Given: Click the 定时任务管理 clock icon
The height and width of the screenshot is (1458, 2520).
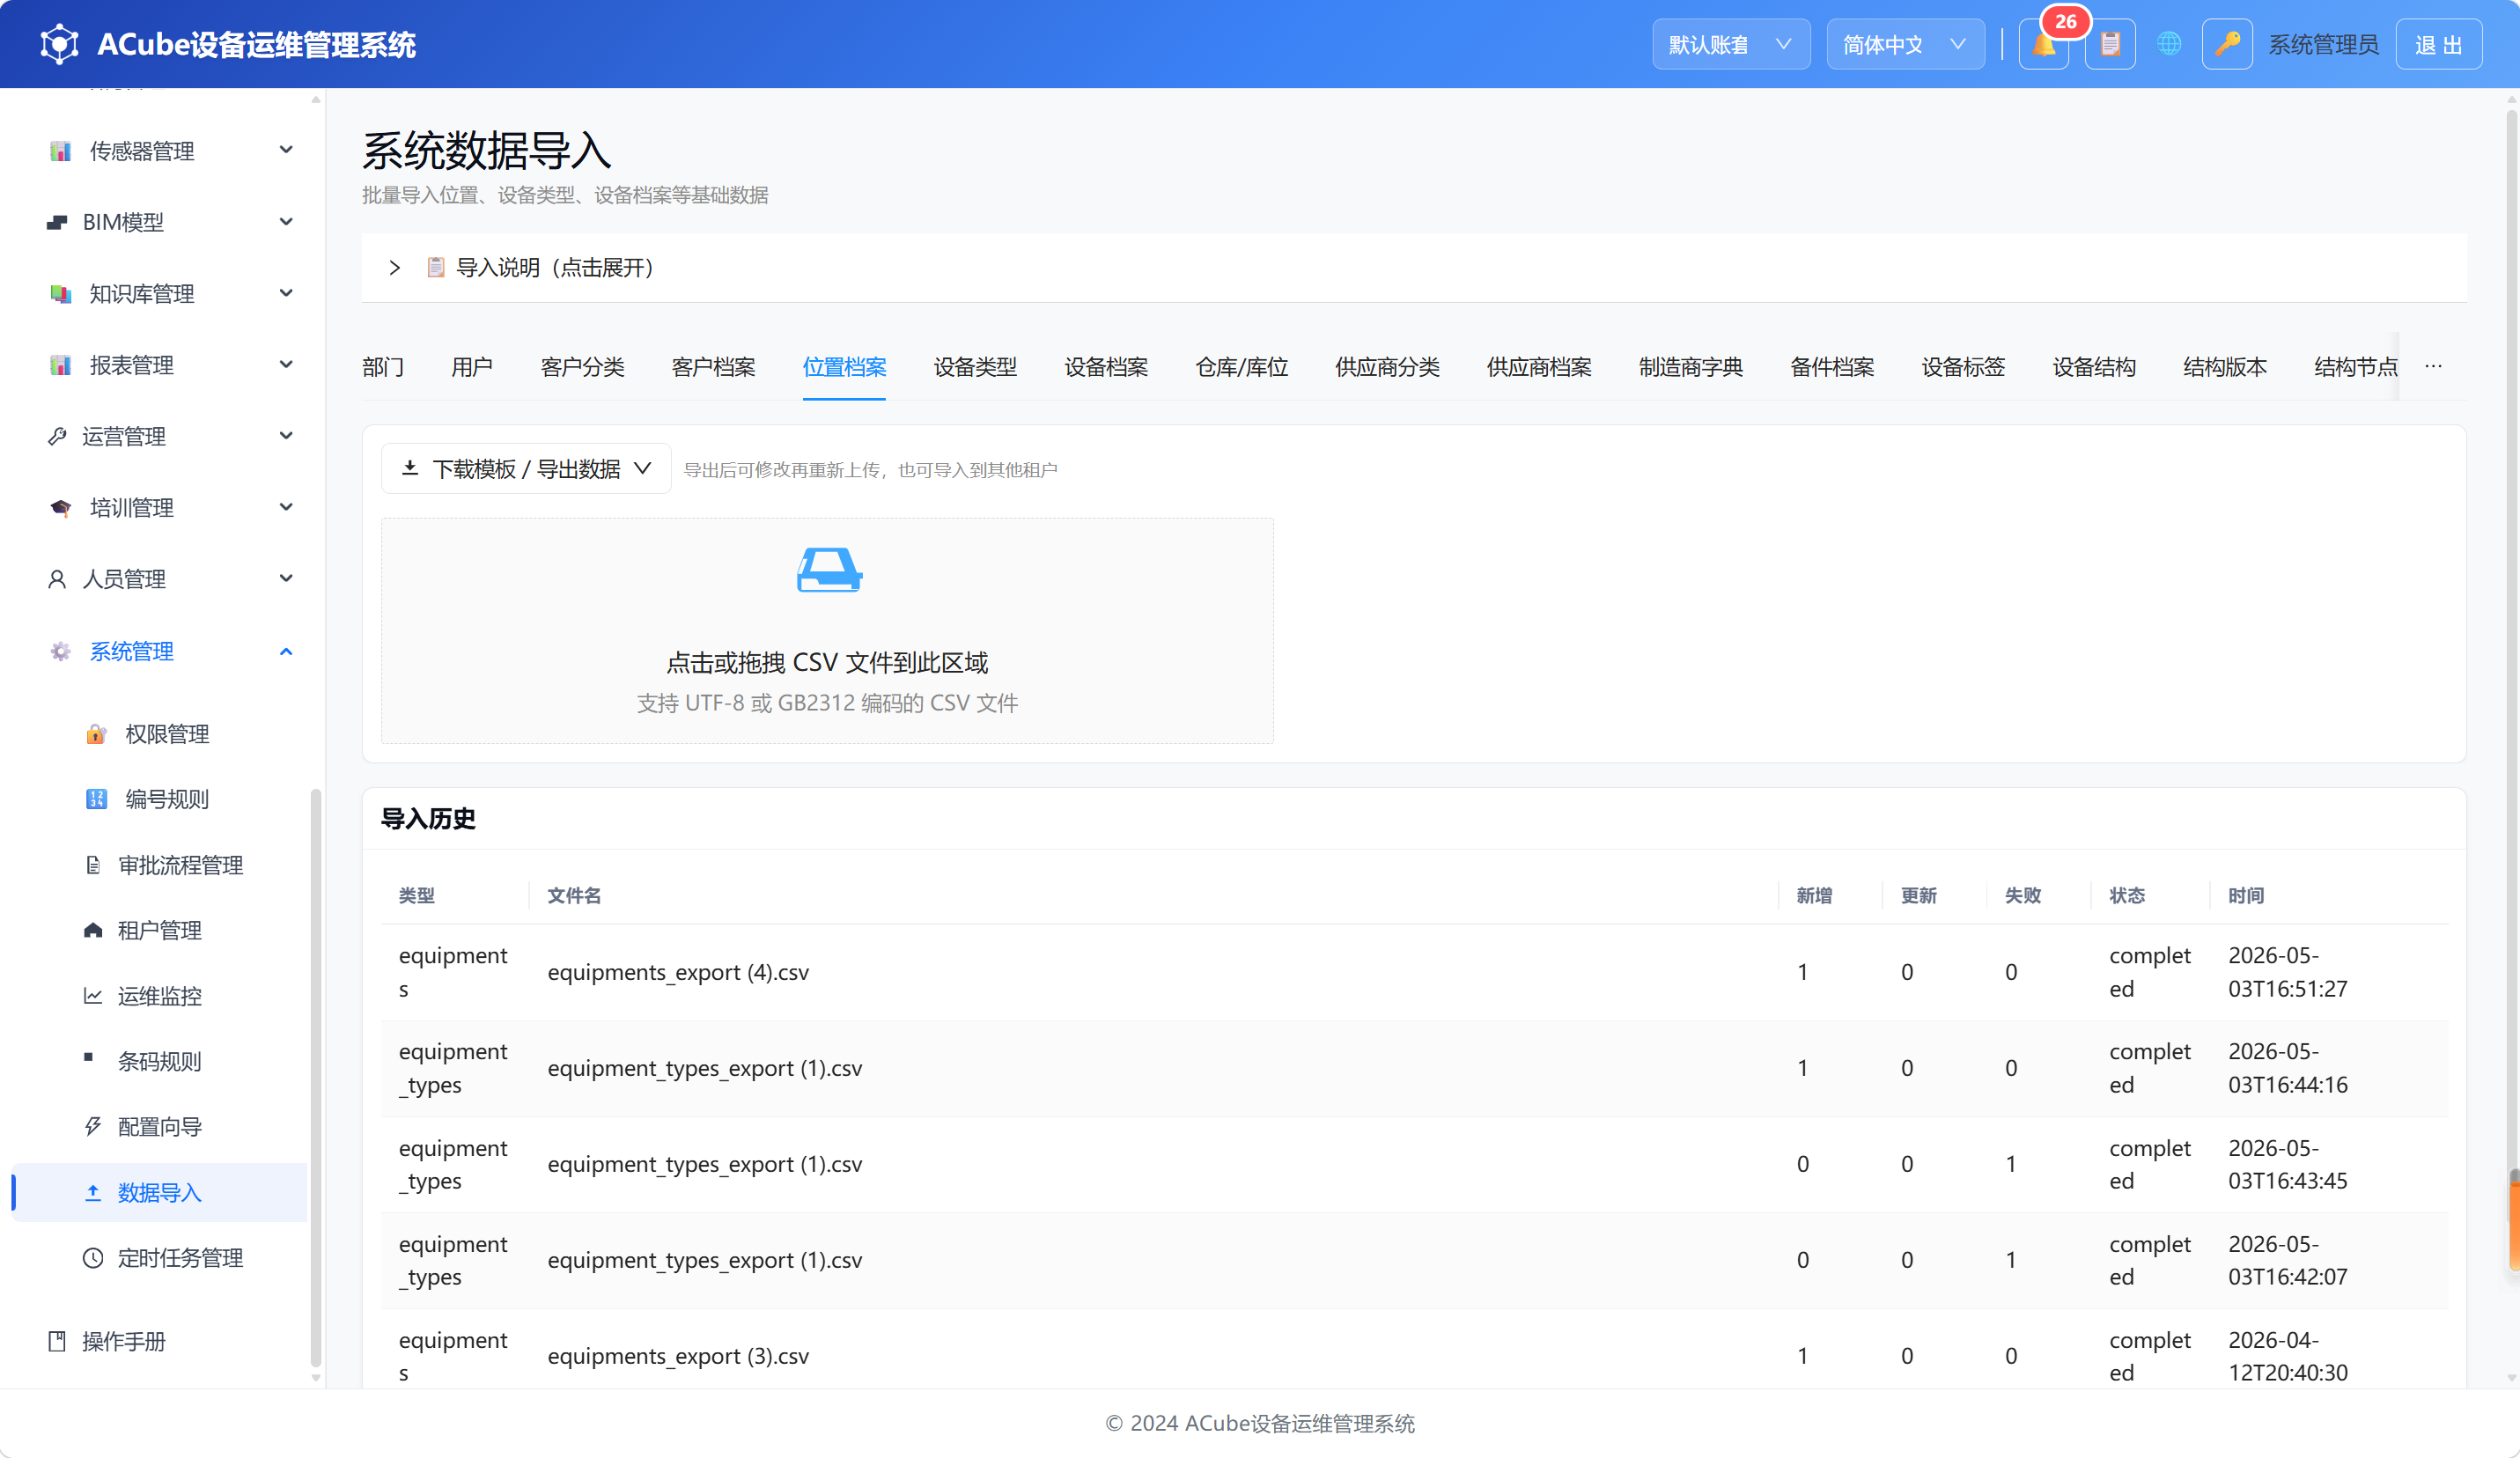Looking at the screenshot, I should [x=93, y=1258].
